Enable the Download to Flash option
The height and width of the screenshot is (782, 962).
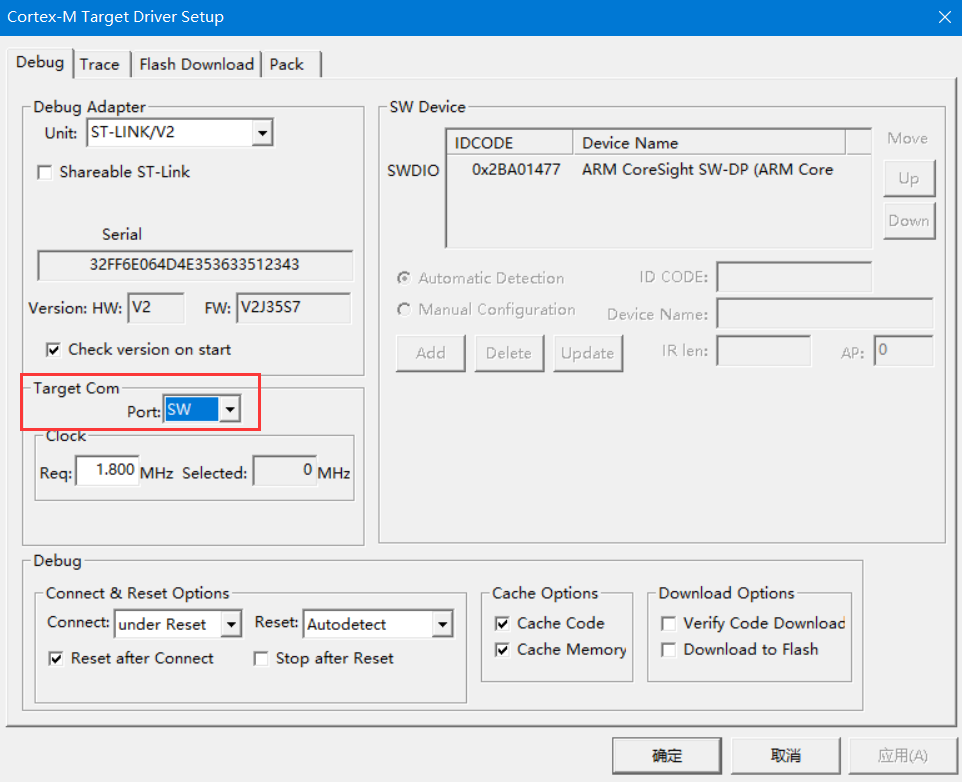pyautogui.click(x=667, y=649)
